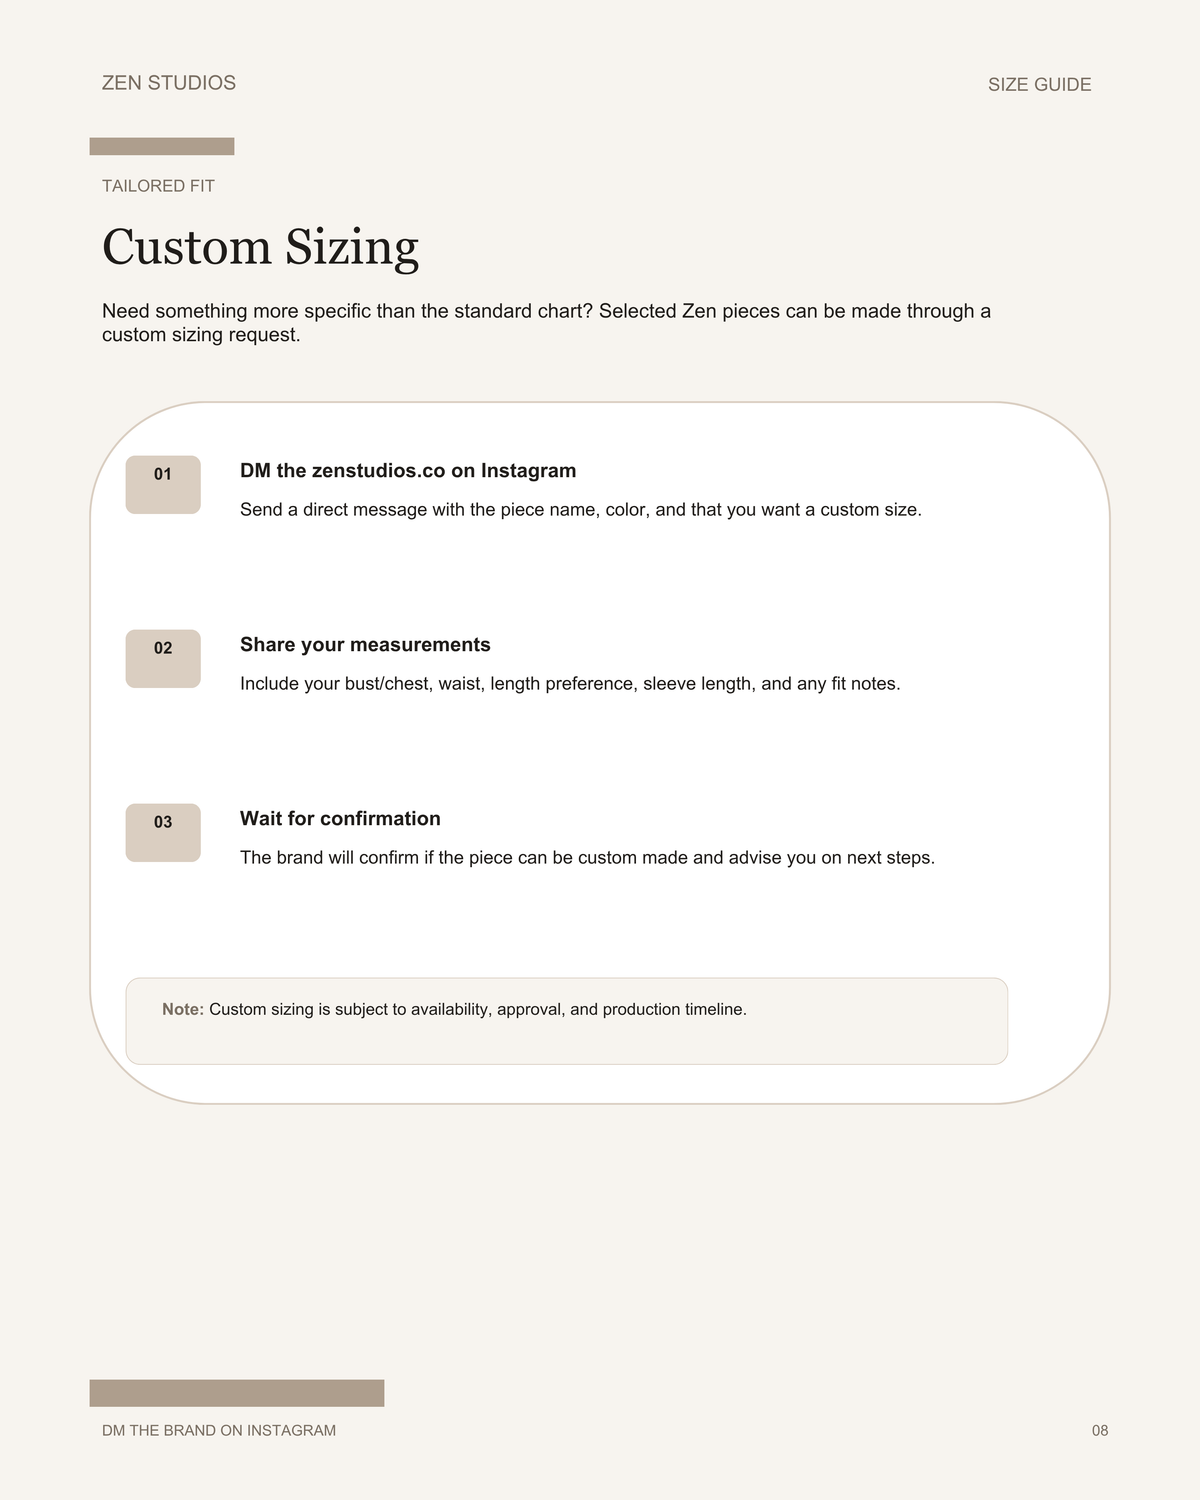Click the wide taupe bar in footer
This screenshot has width=1200, height=1500.
[237, 1393]
